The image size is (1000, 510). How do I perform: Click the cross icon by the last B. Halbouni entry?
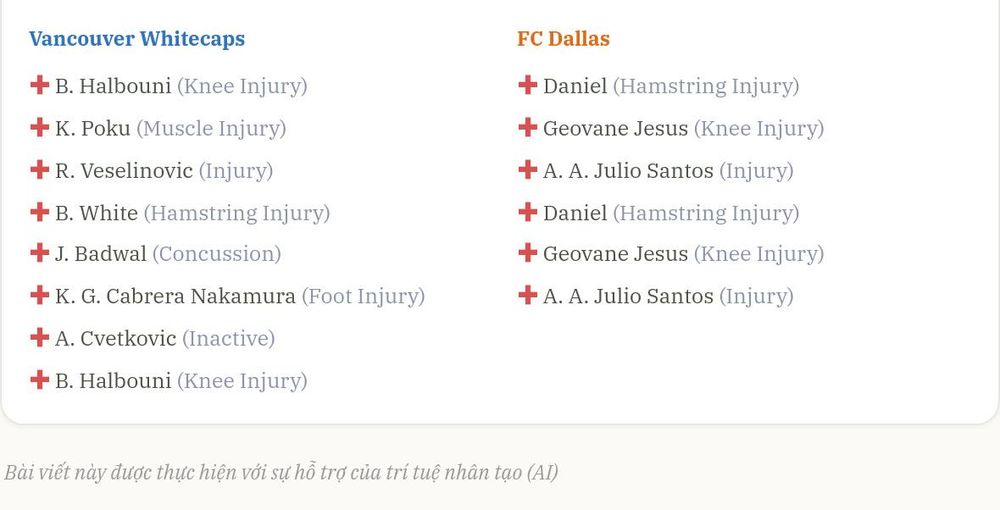pos(40,379)
